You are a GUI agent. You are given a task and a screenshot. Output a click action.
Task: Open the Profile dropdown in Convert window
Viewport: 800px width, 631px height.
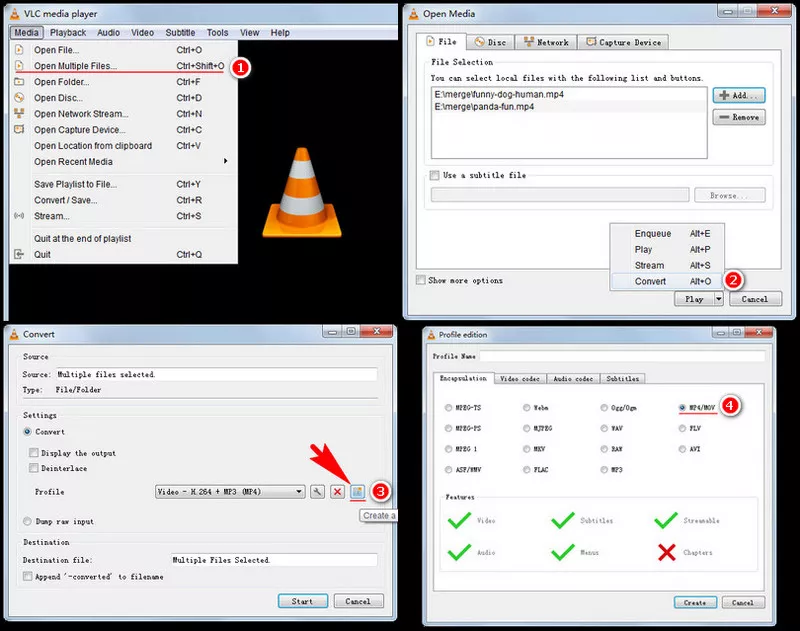[230, 492]
